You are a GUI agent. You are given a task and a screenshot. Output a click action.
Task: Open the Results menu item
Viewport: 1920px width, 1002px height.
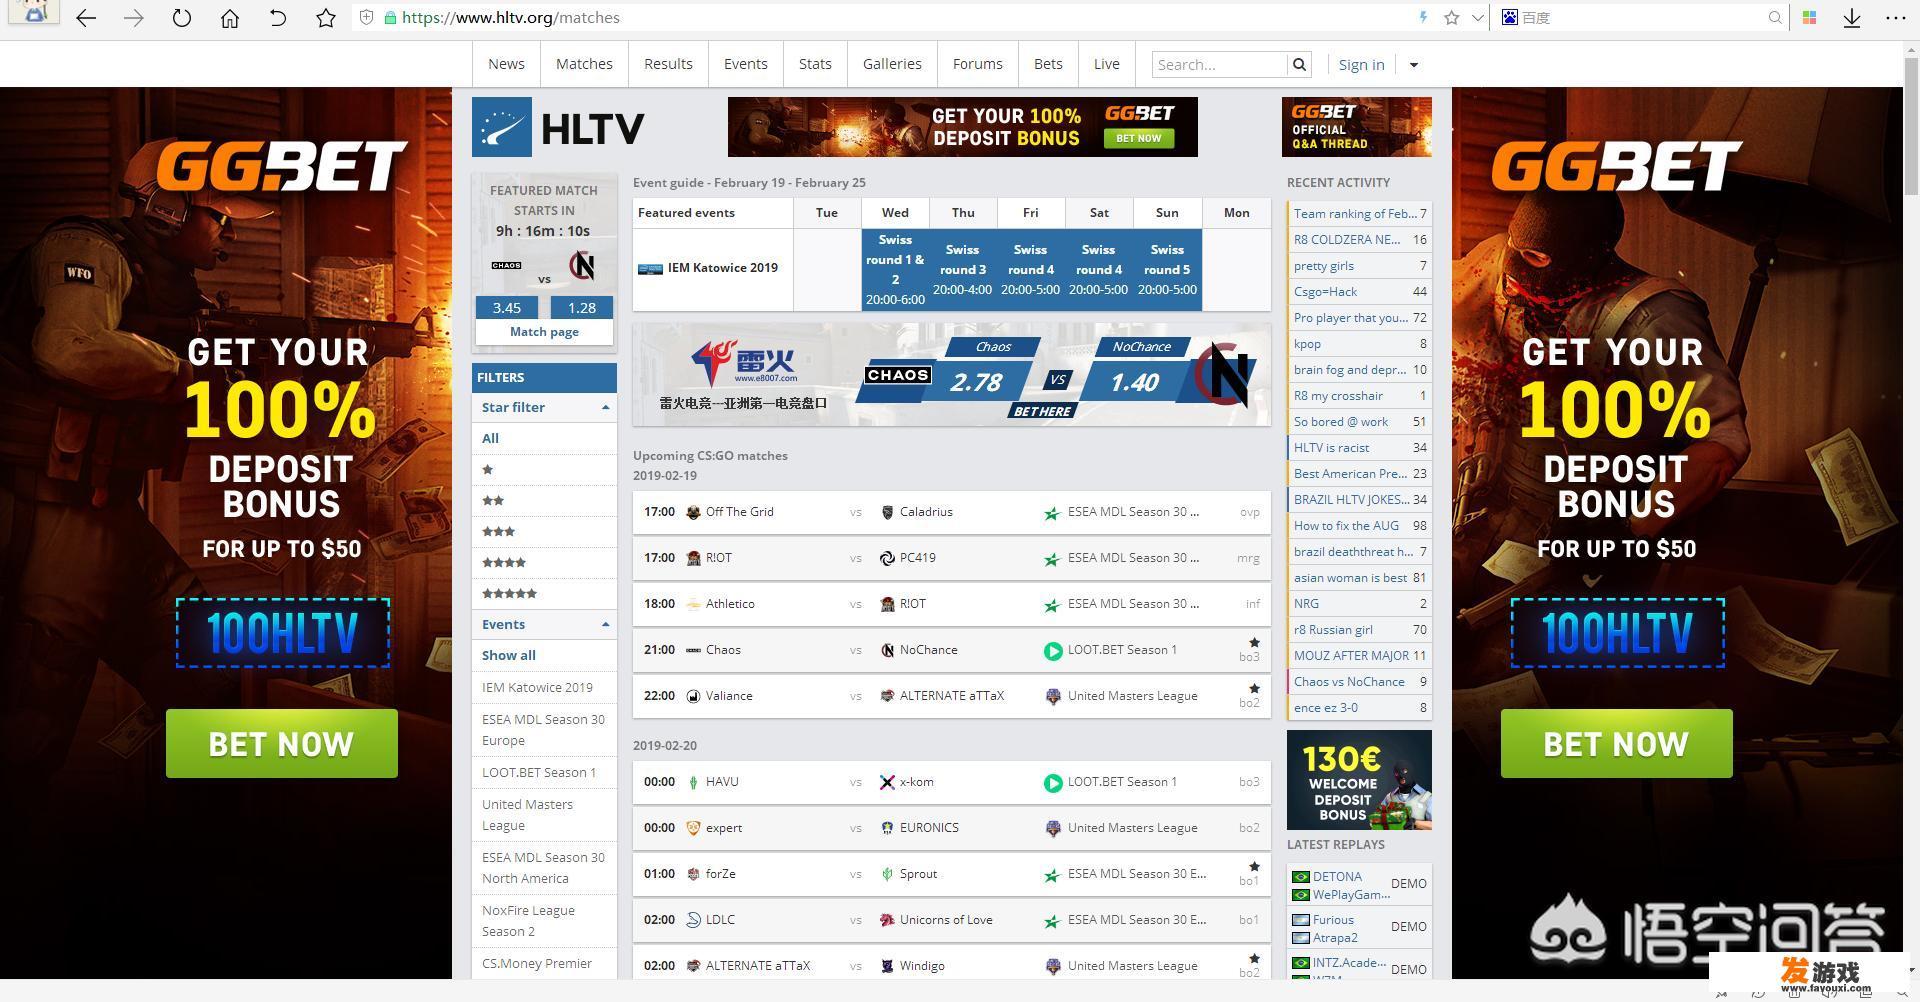coord(668,64)
